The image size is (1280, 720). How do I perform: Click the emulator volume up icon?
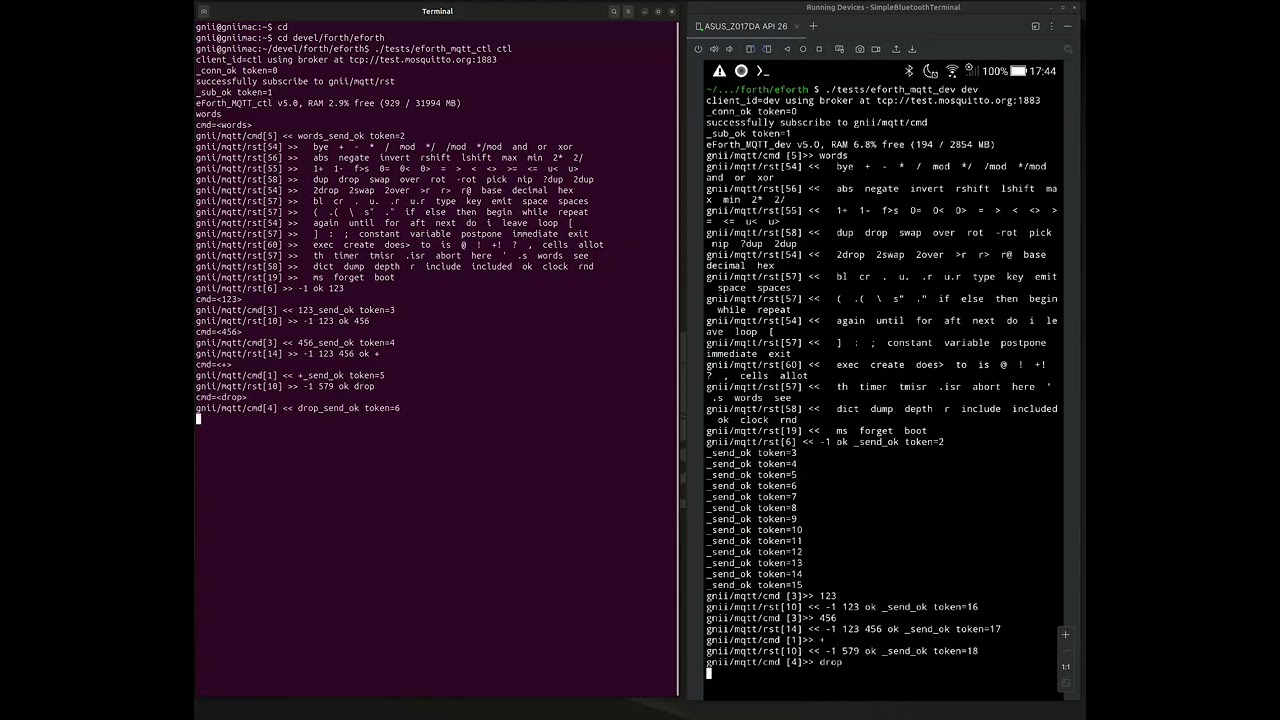[714, 49]
